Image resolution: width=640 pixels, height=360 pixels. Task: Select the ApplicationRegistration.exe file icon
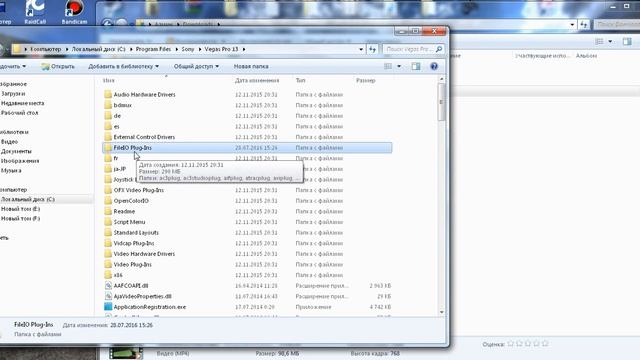(108, 307)
